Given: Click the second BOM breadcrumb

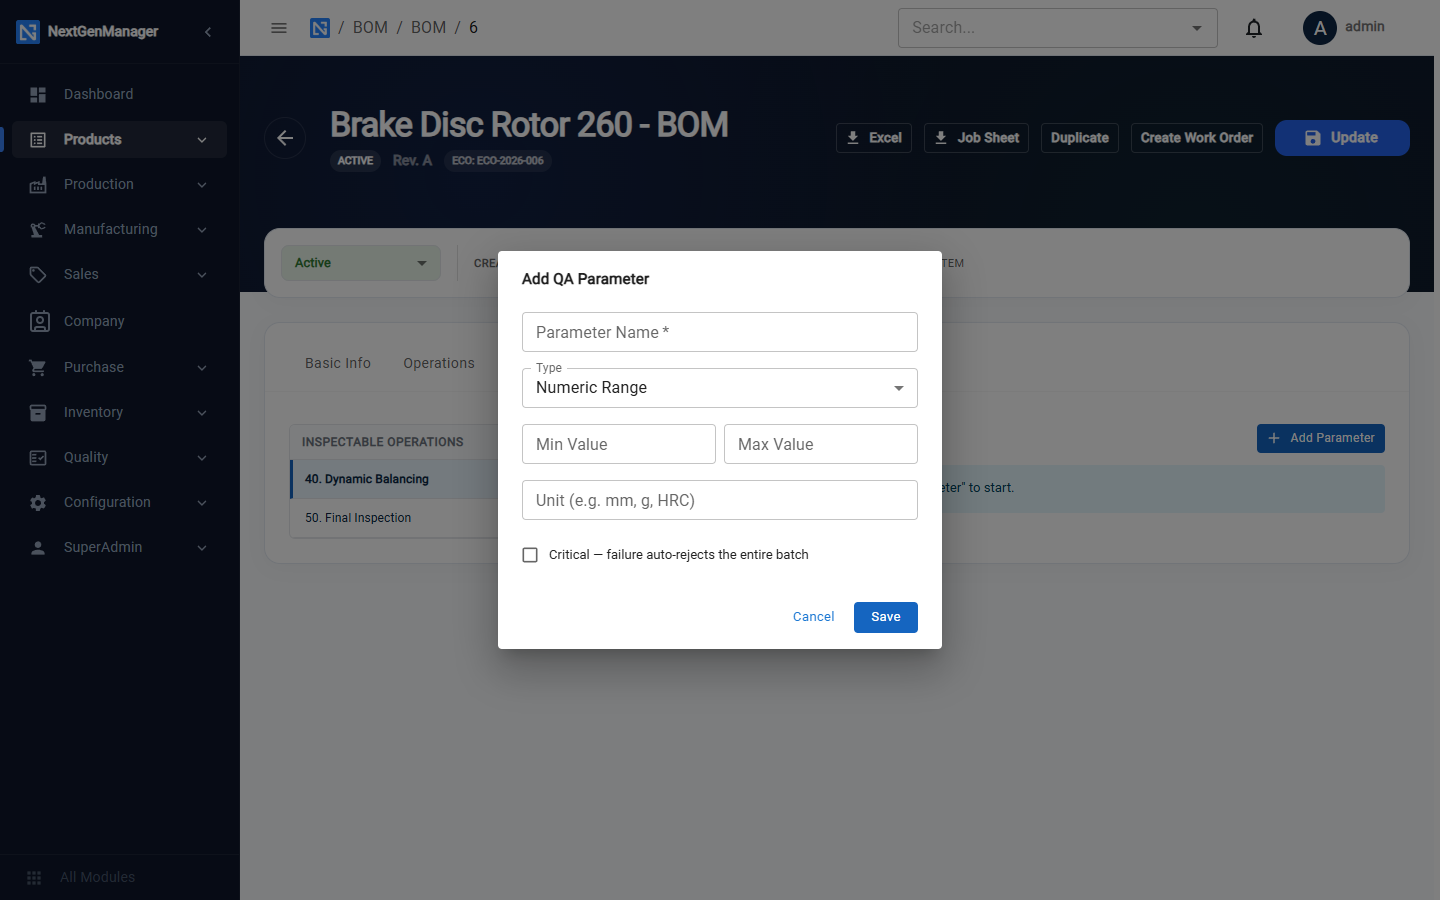Looking at the screenshot, I should 428,28.
